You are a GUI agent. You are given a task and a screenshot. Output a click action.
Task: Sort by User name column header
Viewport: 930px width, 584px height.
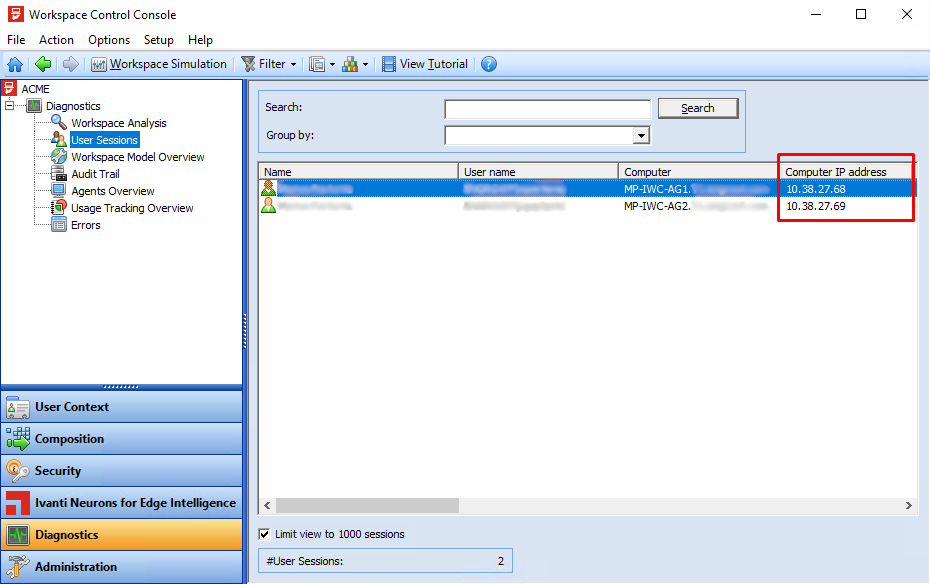point(539,171)
